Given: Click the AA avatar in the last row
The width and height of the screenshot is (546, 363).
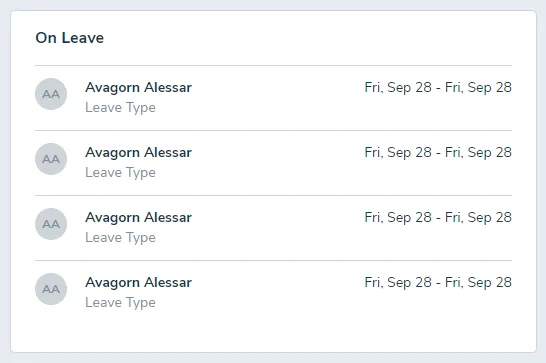Looking at the screenshot, I should pos(51,289).
